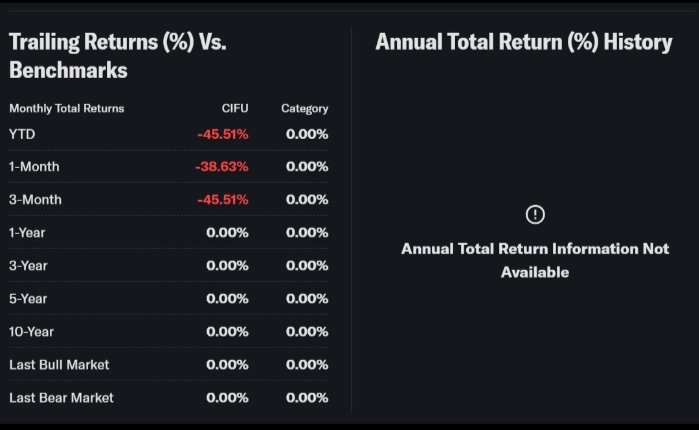Select the Category column header
Screen dimensions: 699x430
tap(304, 108)
